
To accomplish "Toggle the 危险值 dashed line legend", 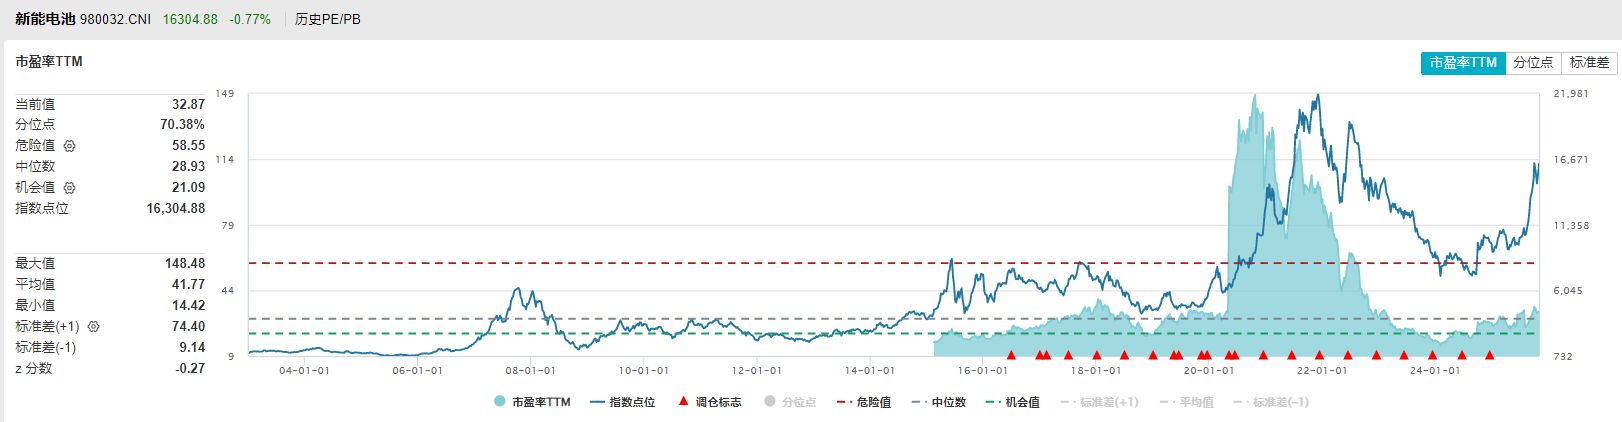I will click(x=866, y=402).
